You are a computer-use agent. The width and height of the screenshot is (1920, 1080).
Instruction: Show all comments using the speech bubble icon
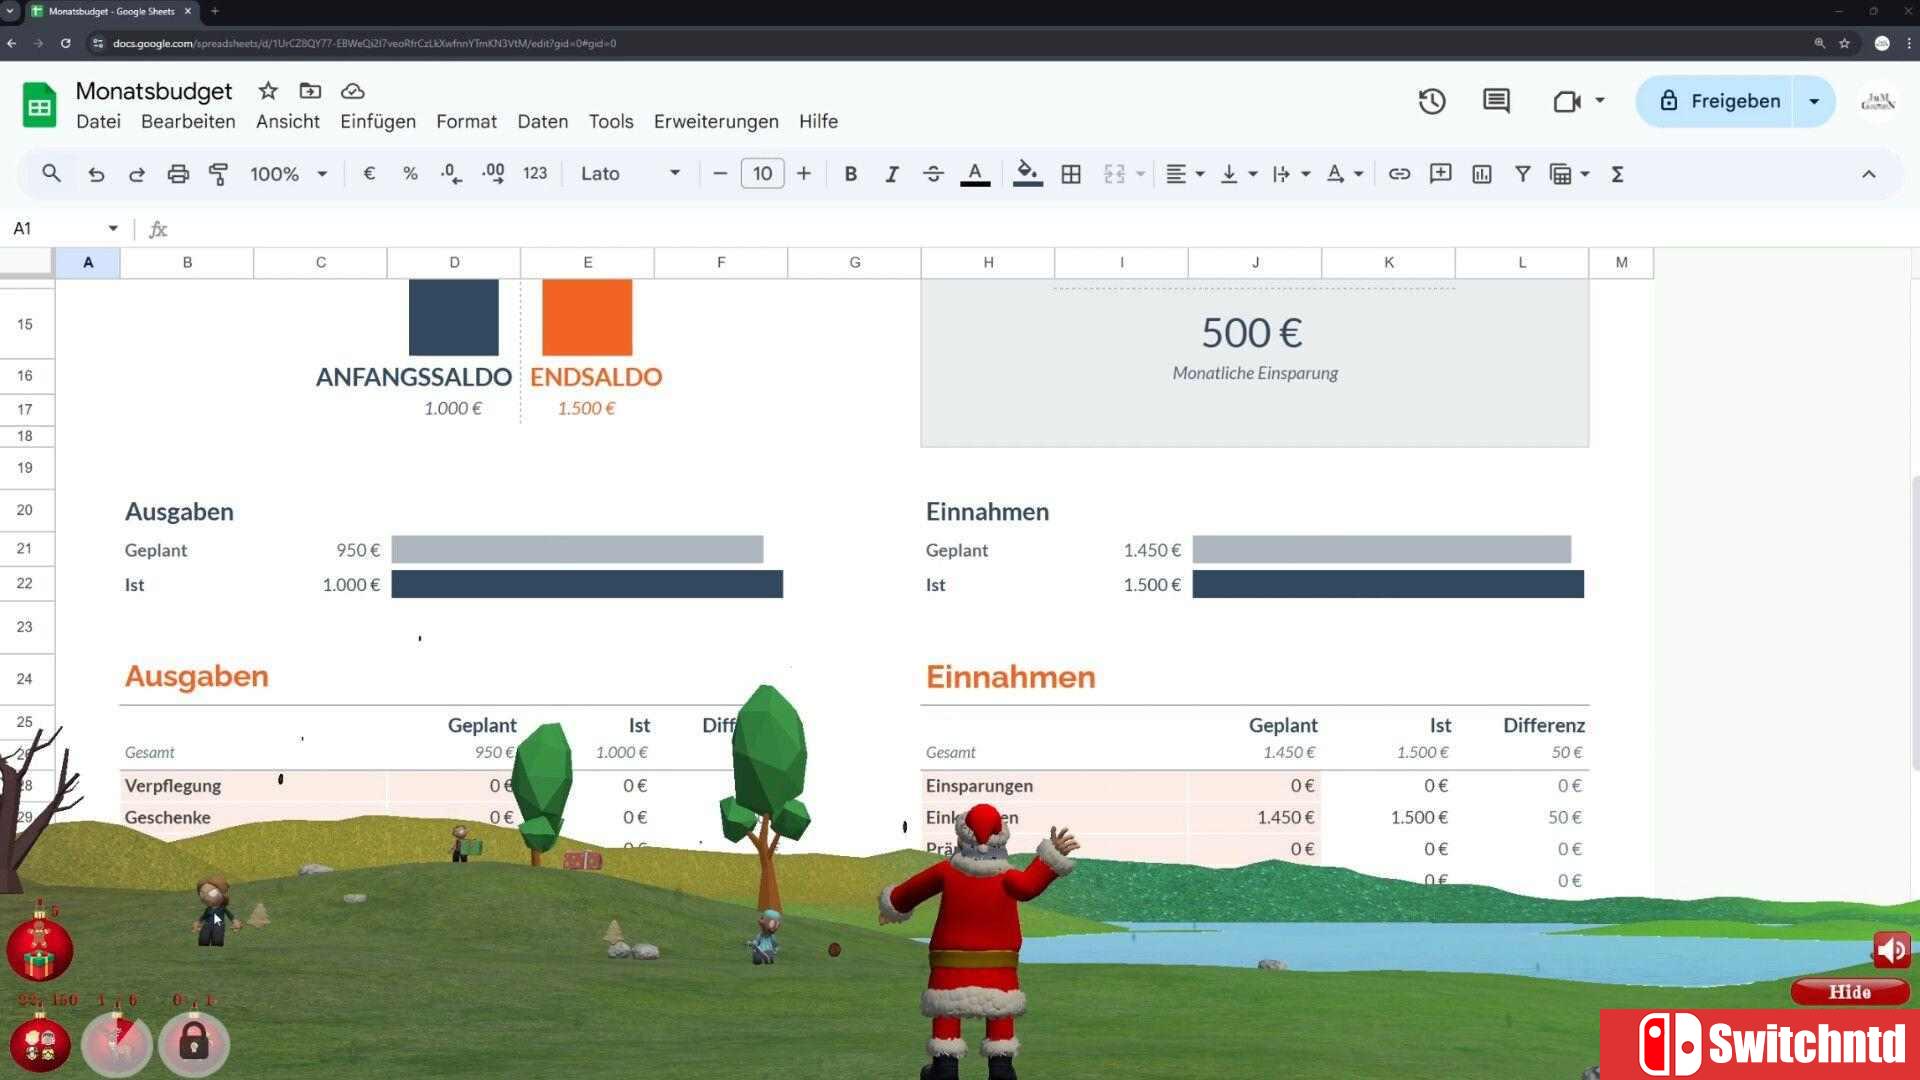(1496, 101)
